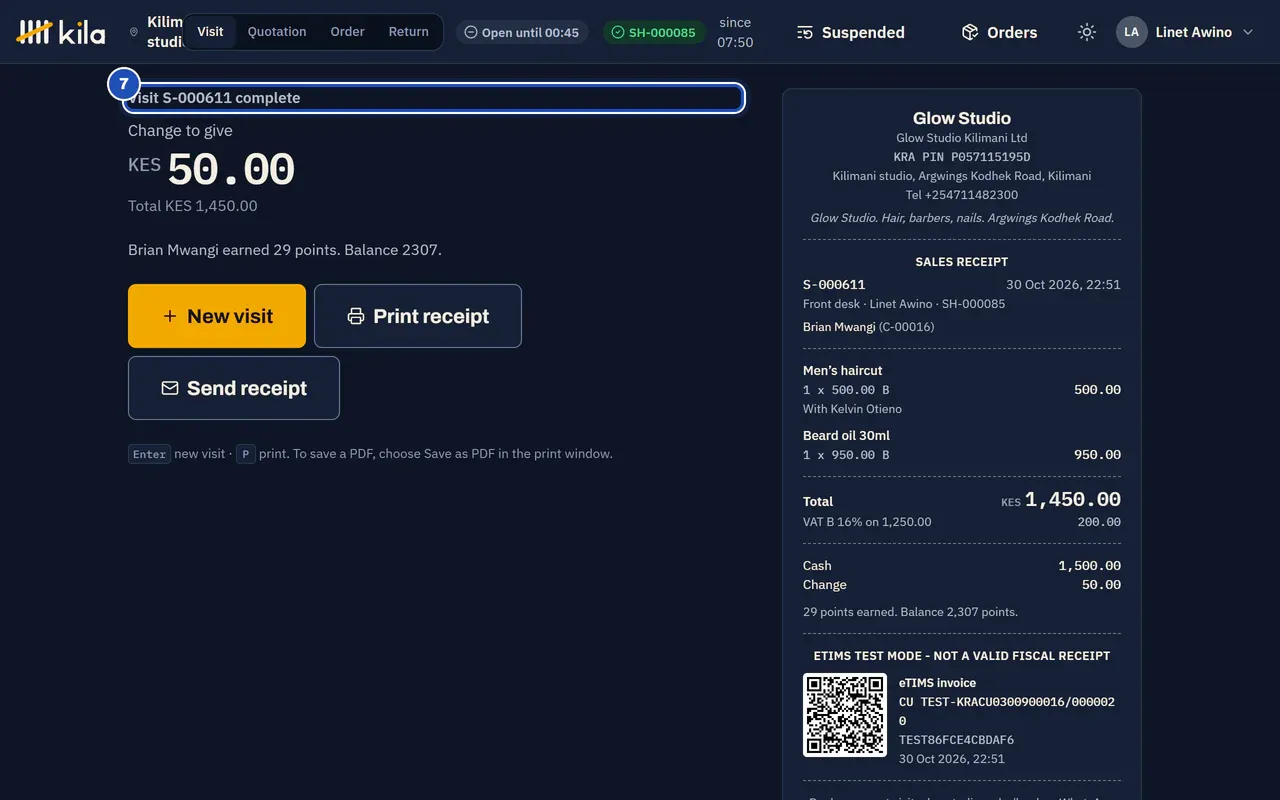Start a New visit

coord(217,316)
